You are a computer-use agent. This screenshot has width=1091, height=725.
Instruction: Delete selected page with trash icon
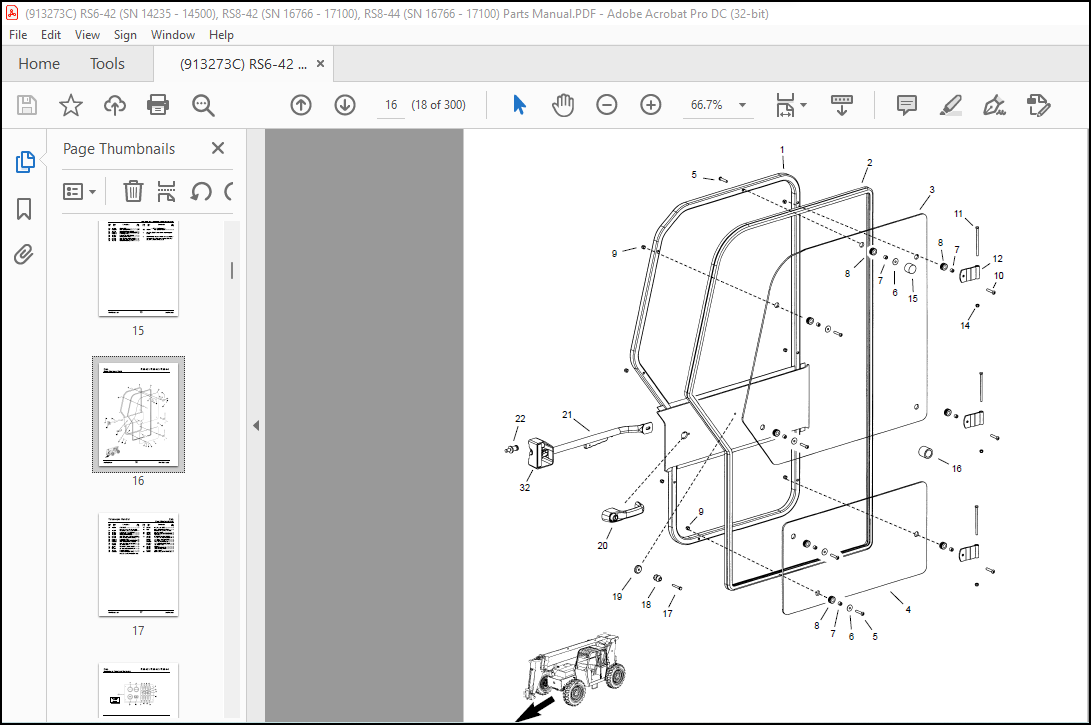click(x=133, y=191)
